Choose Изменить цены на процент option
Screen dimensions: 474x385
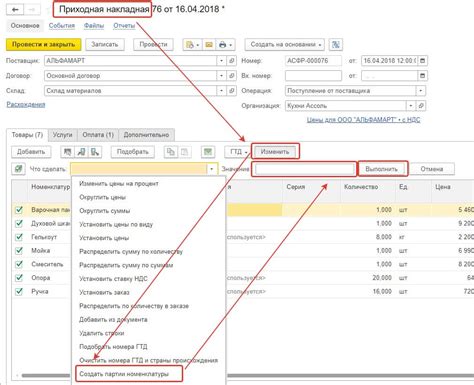click(119, 184)
